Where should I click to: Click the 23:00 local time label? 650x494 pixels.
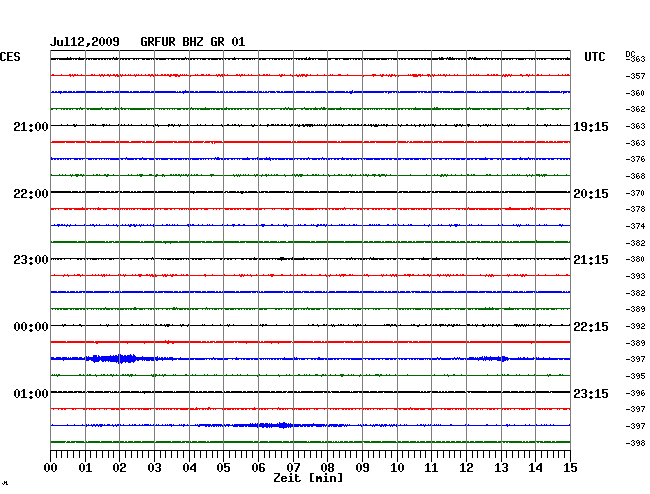pos(31,260)
